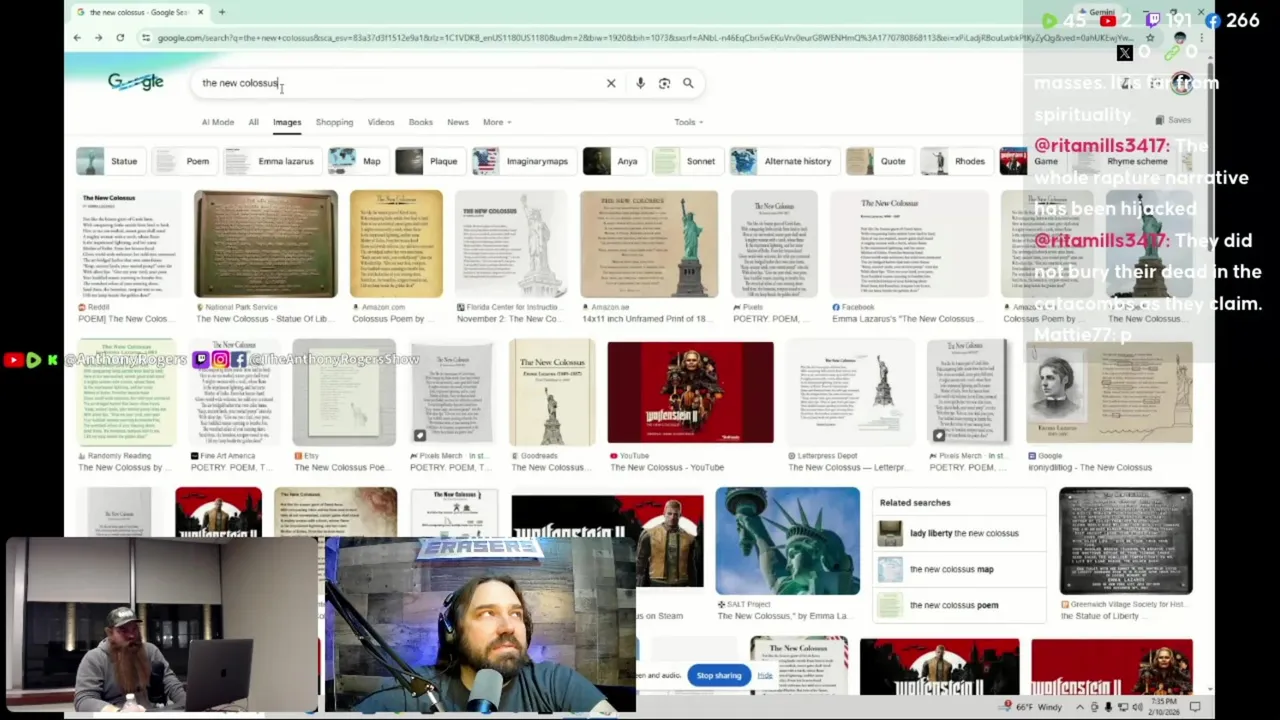Open the Windows notification center icon
This screenshot has width=1280, height=720.
[1195, 707]
